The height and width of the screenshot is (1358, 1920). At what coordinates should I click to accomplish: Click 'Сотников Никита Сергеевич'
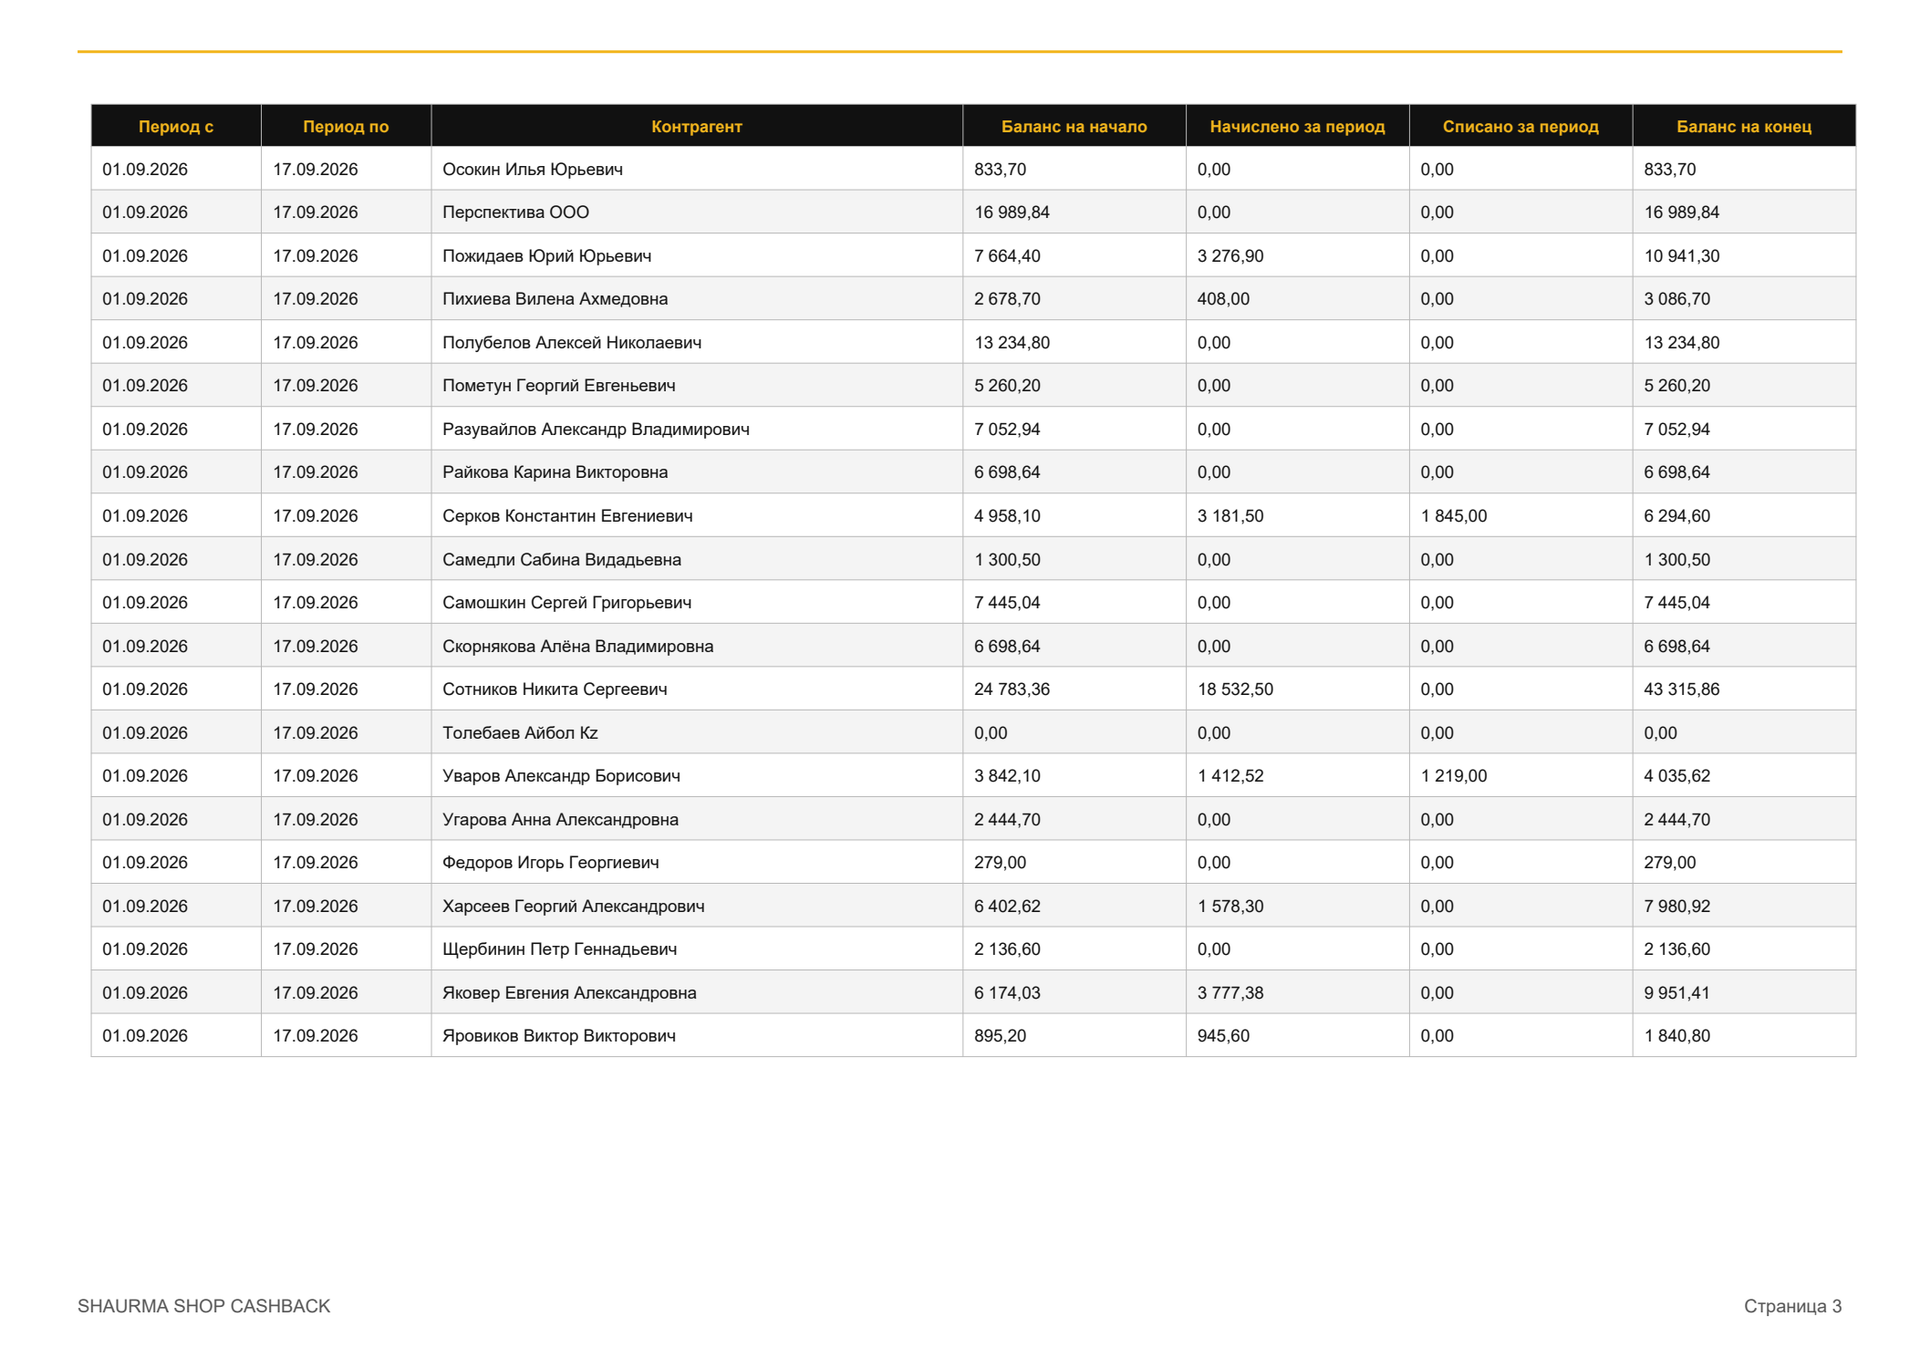(x=555, y=689)
